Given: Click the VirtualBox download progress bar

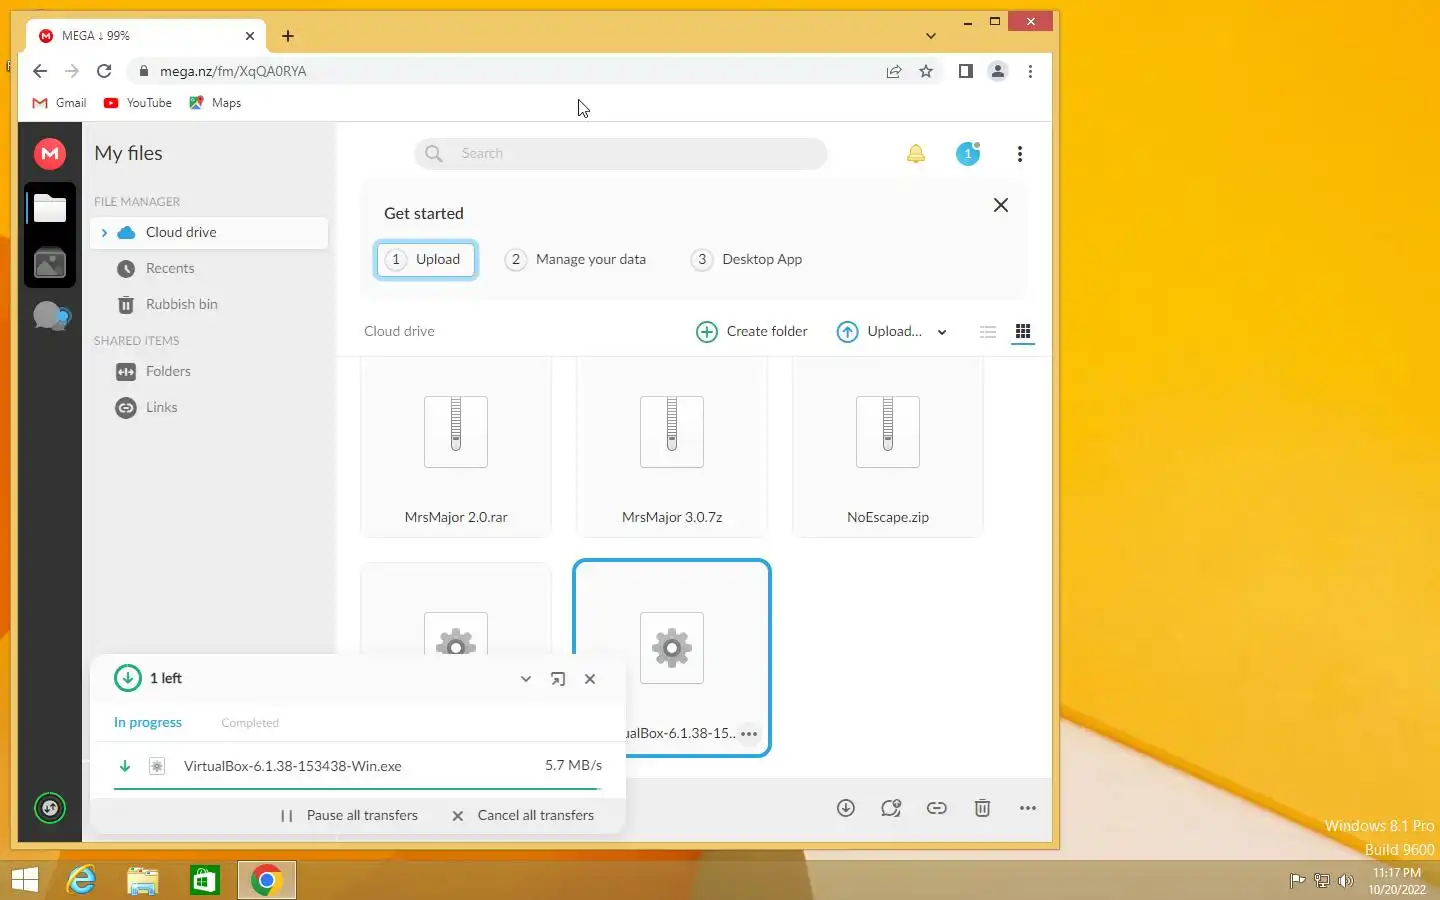Looking at the screenshot, I should tap(358, 789).
